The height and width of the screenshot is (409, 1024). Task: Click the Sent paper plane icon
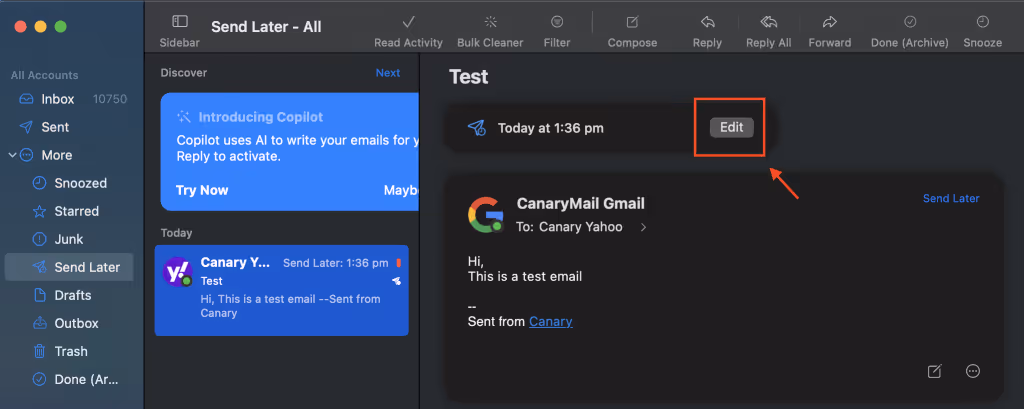click(26, 127)
